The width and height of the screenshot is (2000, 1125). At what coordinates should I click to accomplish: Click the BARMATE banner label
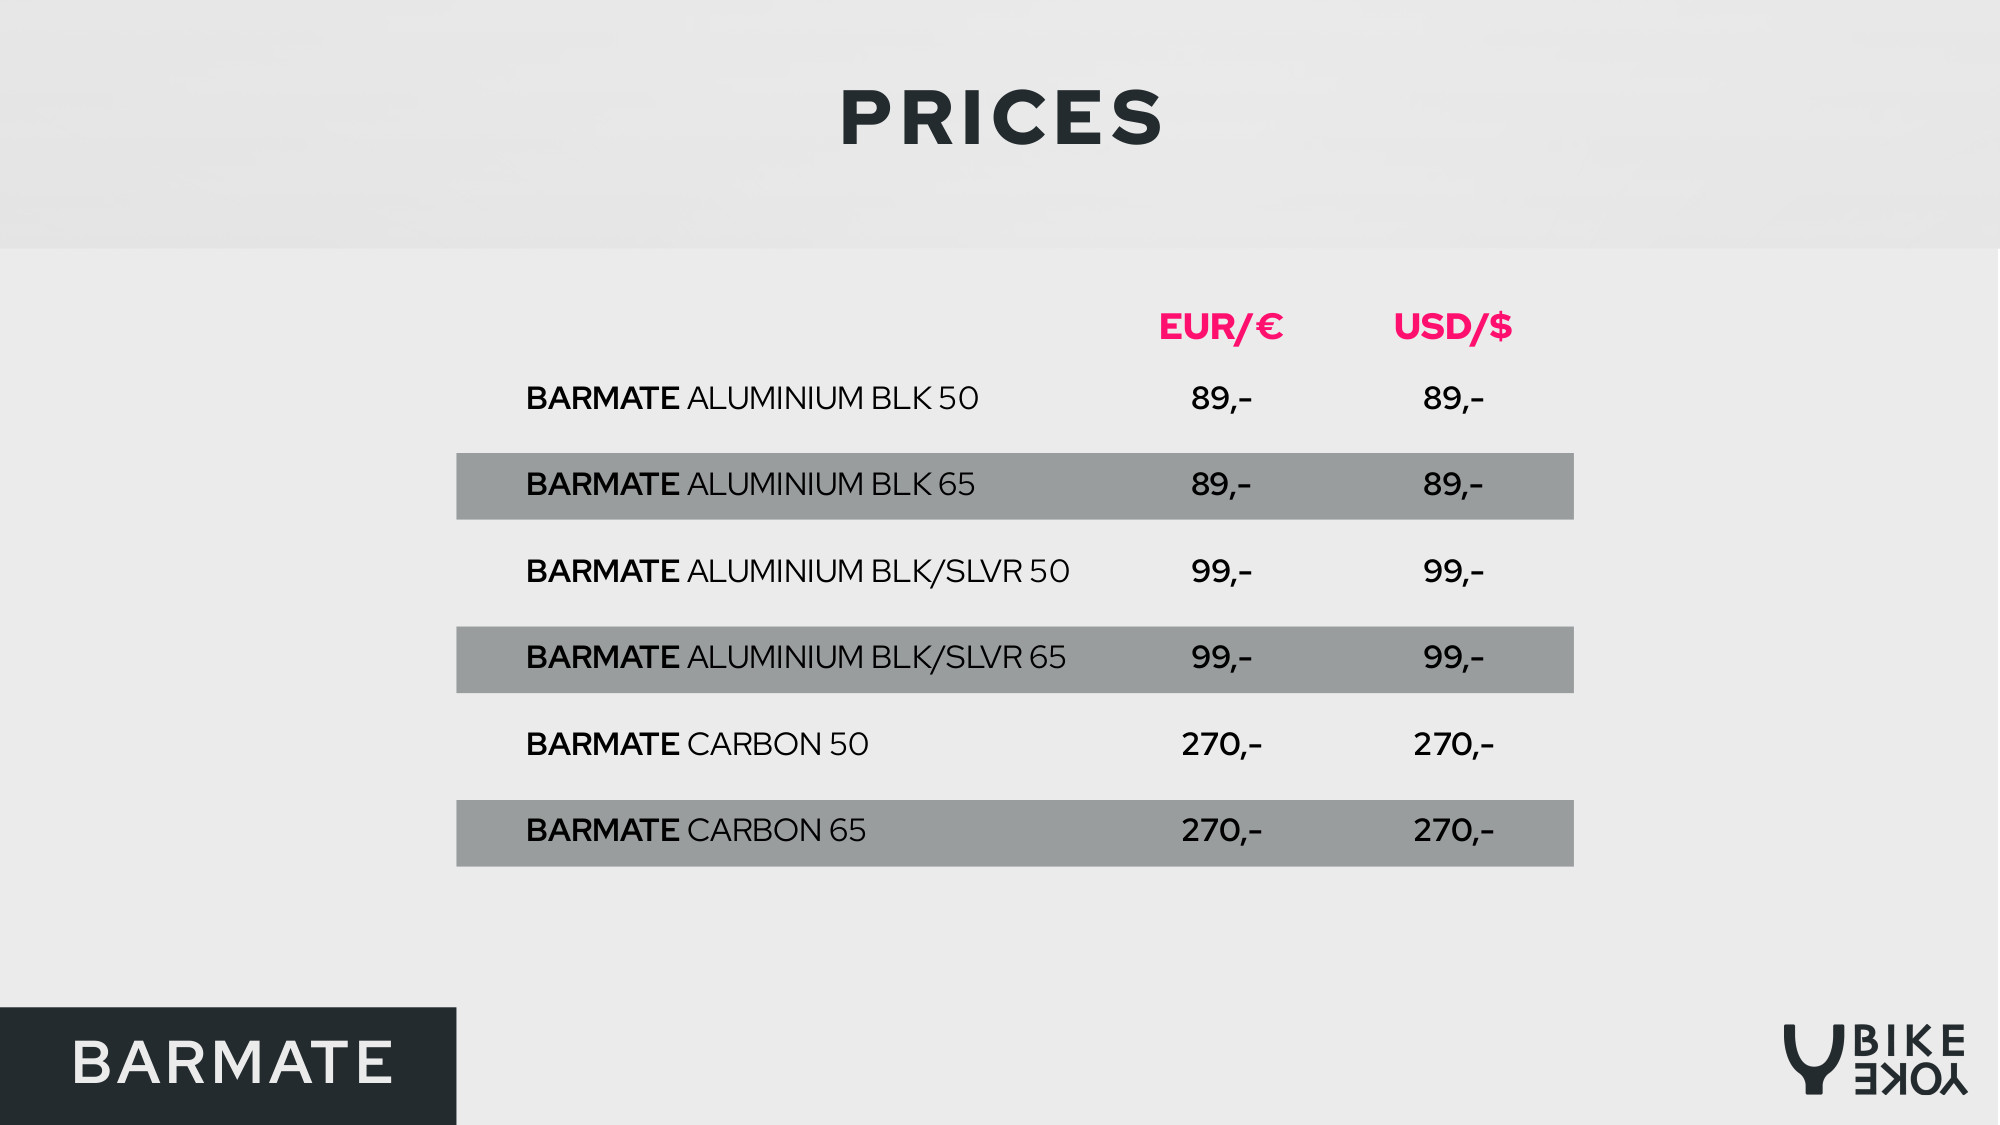coord(233,1062)
